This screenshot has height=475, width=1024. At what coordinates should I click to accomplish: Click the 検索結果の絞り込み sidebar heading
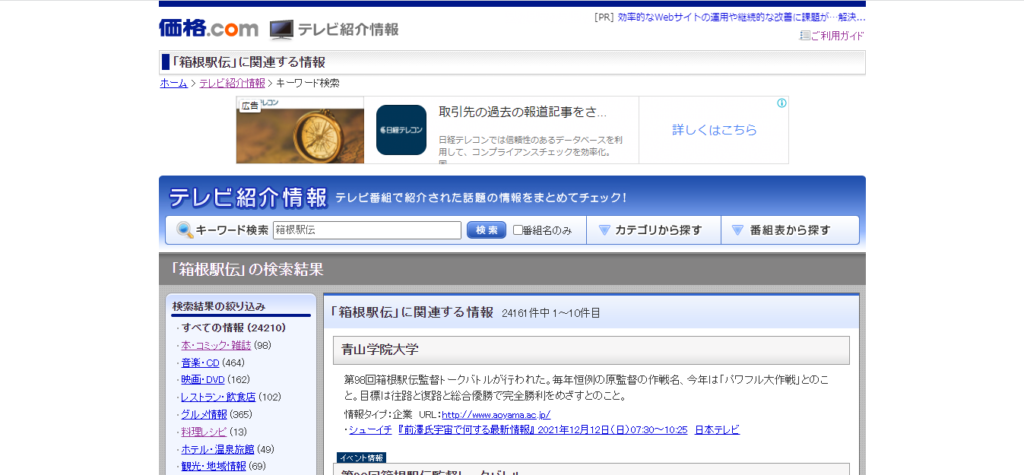coord(219,306)
